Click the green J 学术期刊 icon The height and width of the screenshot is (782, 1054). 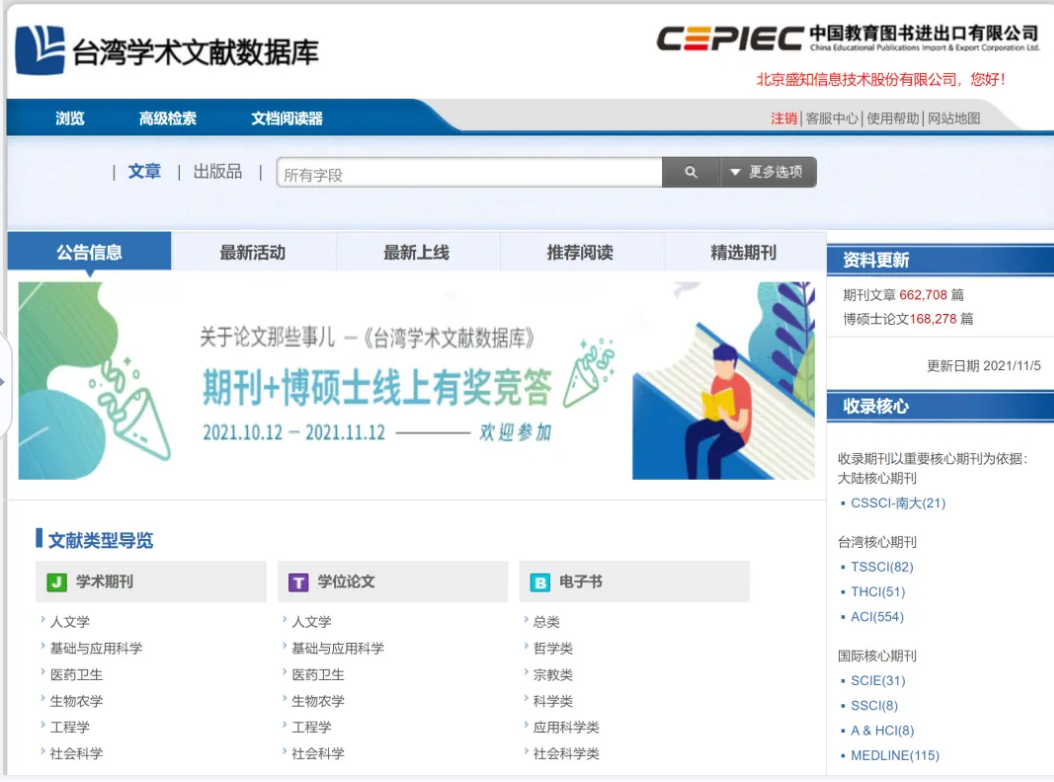pyautogui.click(x=57, y=582)
